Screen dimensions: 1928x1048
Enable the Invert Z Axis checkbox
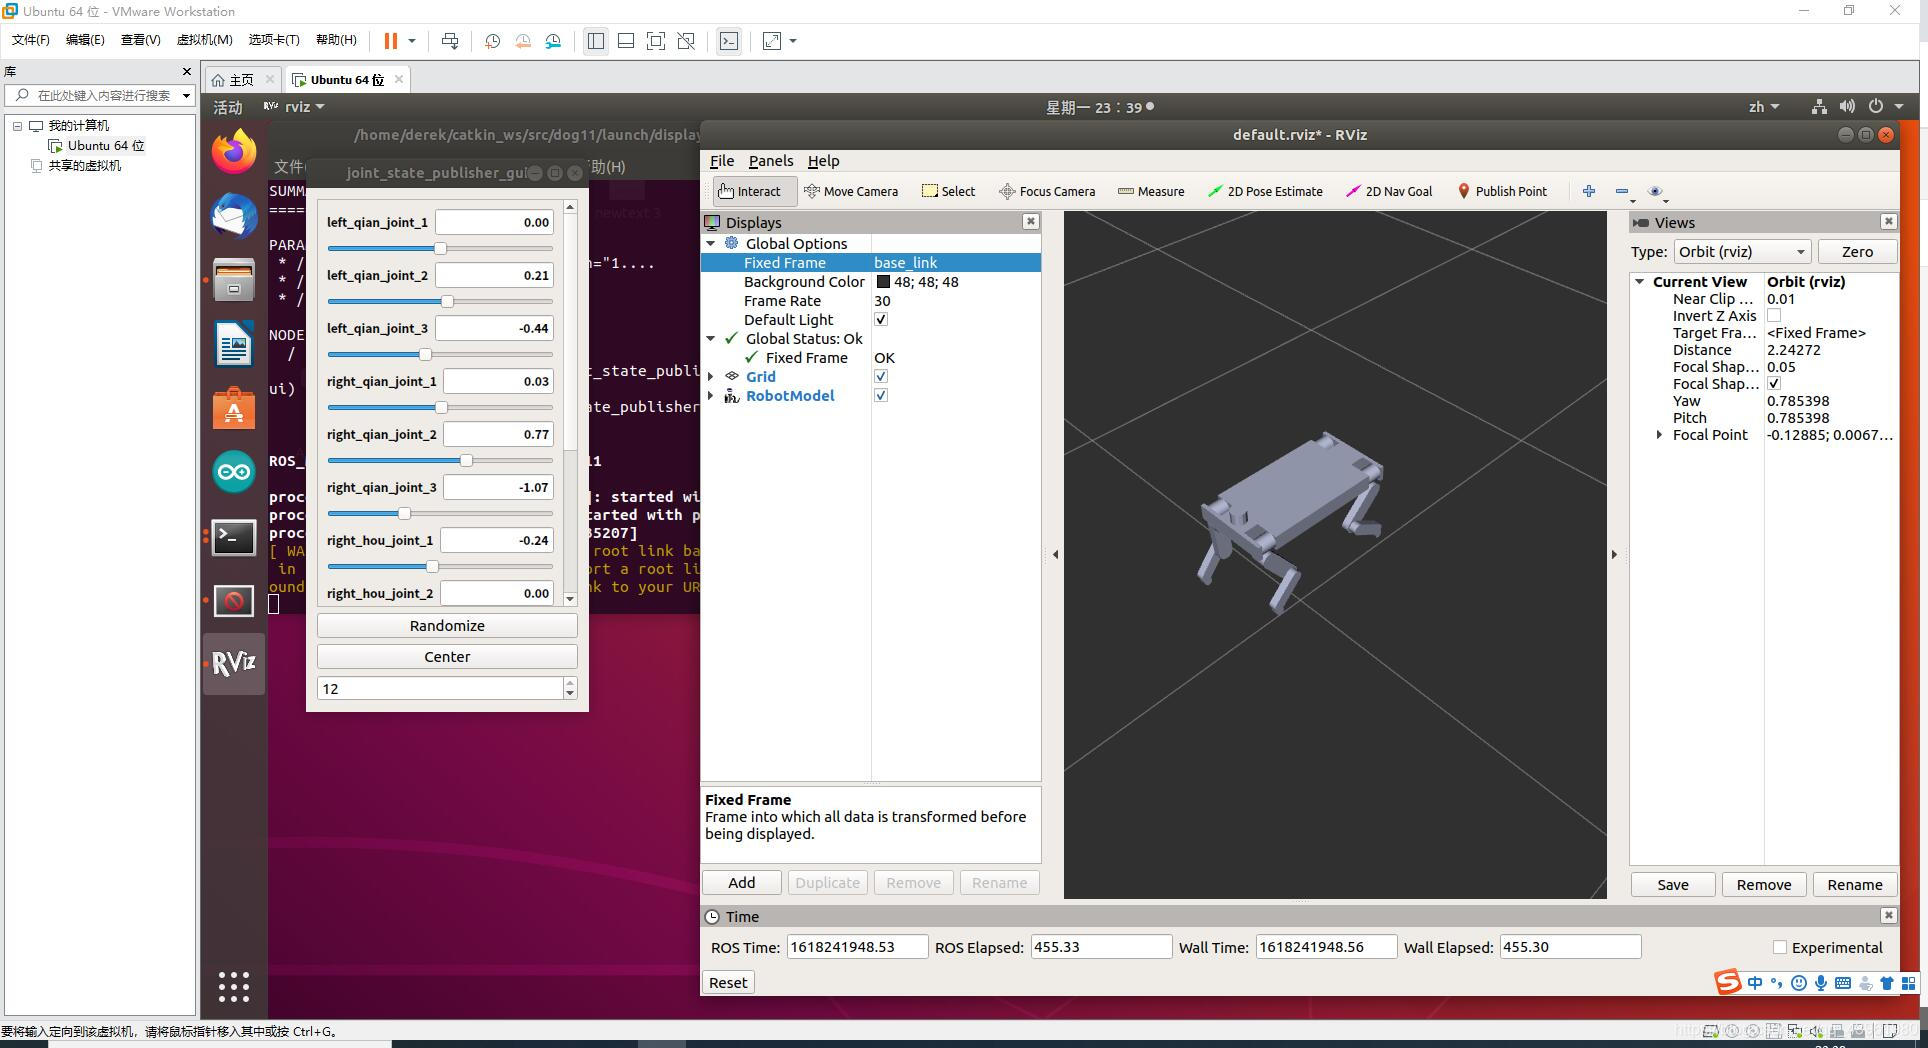click(x=1774, y=316)
